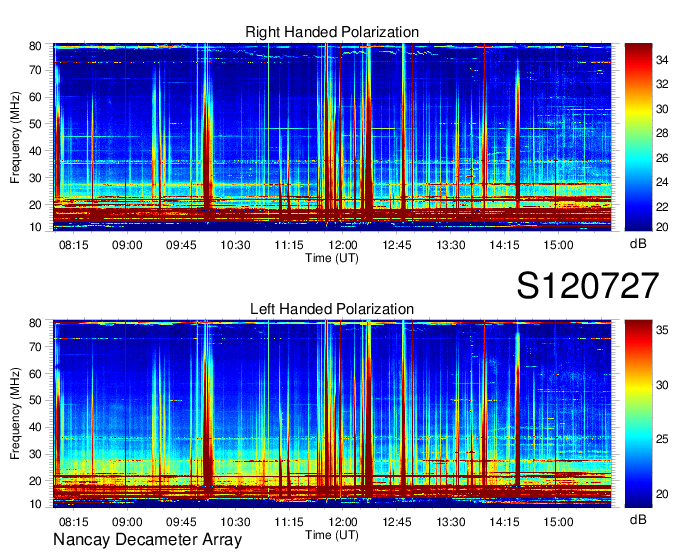This screenshot has width=680, height=552.
Task: Click the dB unit label under top colorbar
Action: (x=638, y=244)
